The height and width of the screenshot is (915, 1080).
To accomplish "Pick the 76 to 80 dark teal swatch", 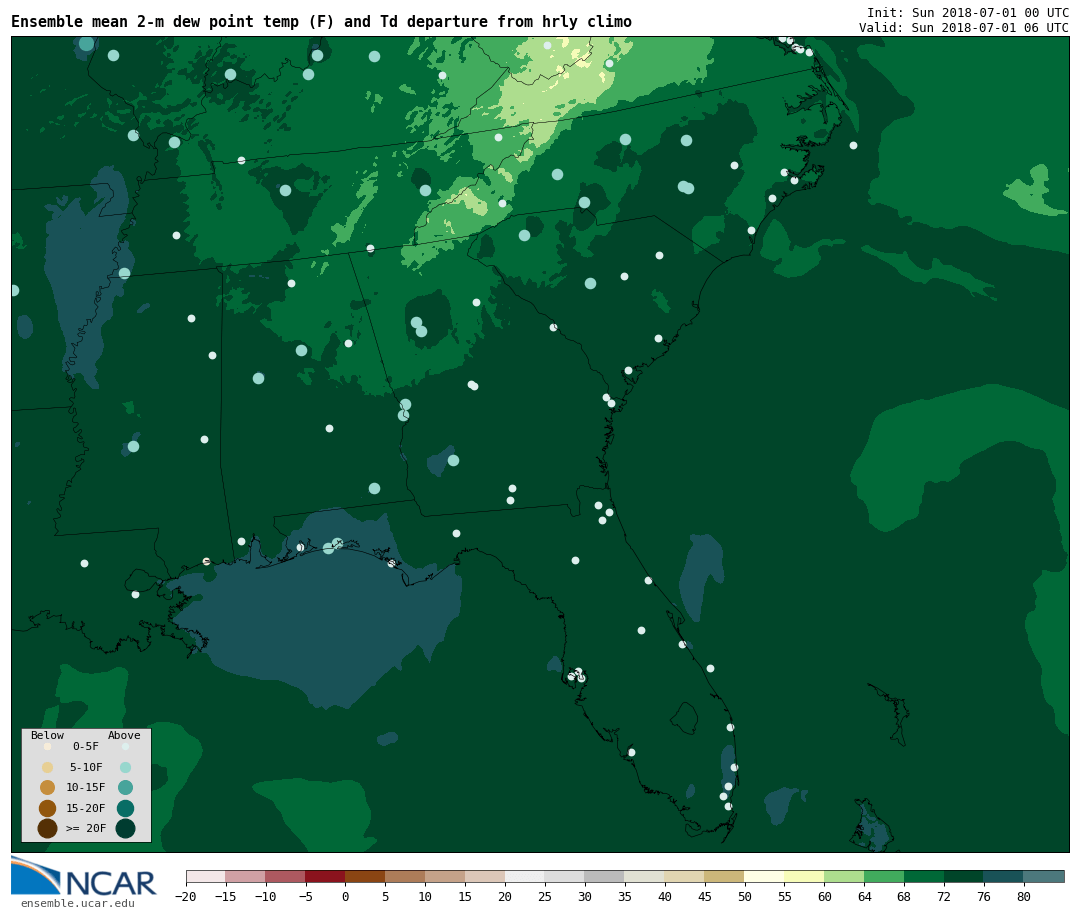I will 1004,876.
